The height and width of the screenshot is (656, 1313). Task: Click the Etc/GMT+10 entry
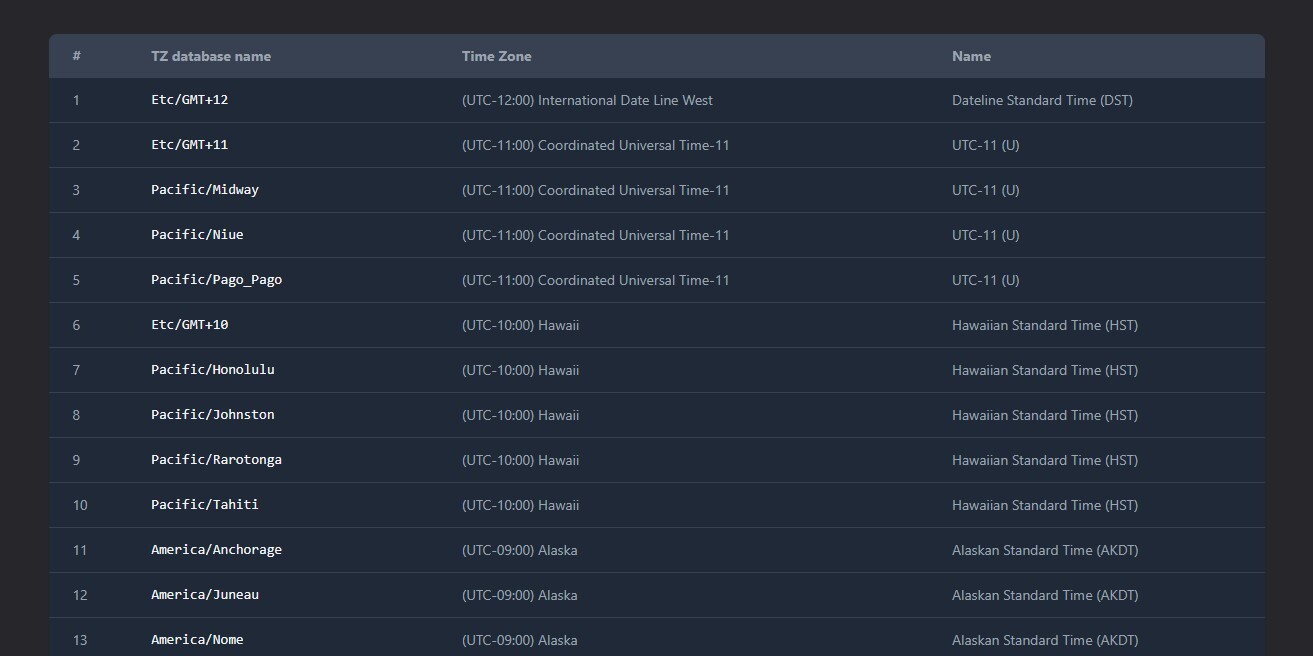[x=190, y=325]
